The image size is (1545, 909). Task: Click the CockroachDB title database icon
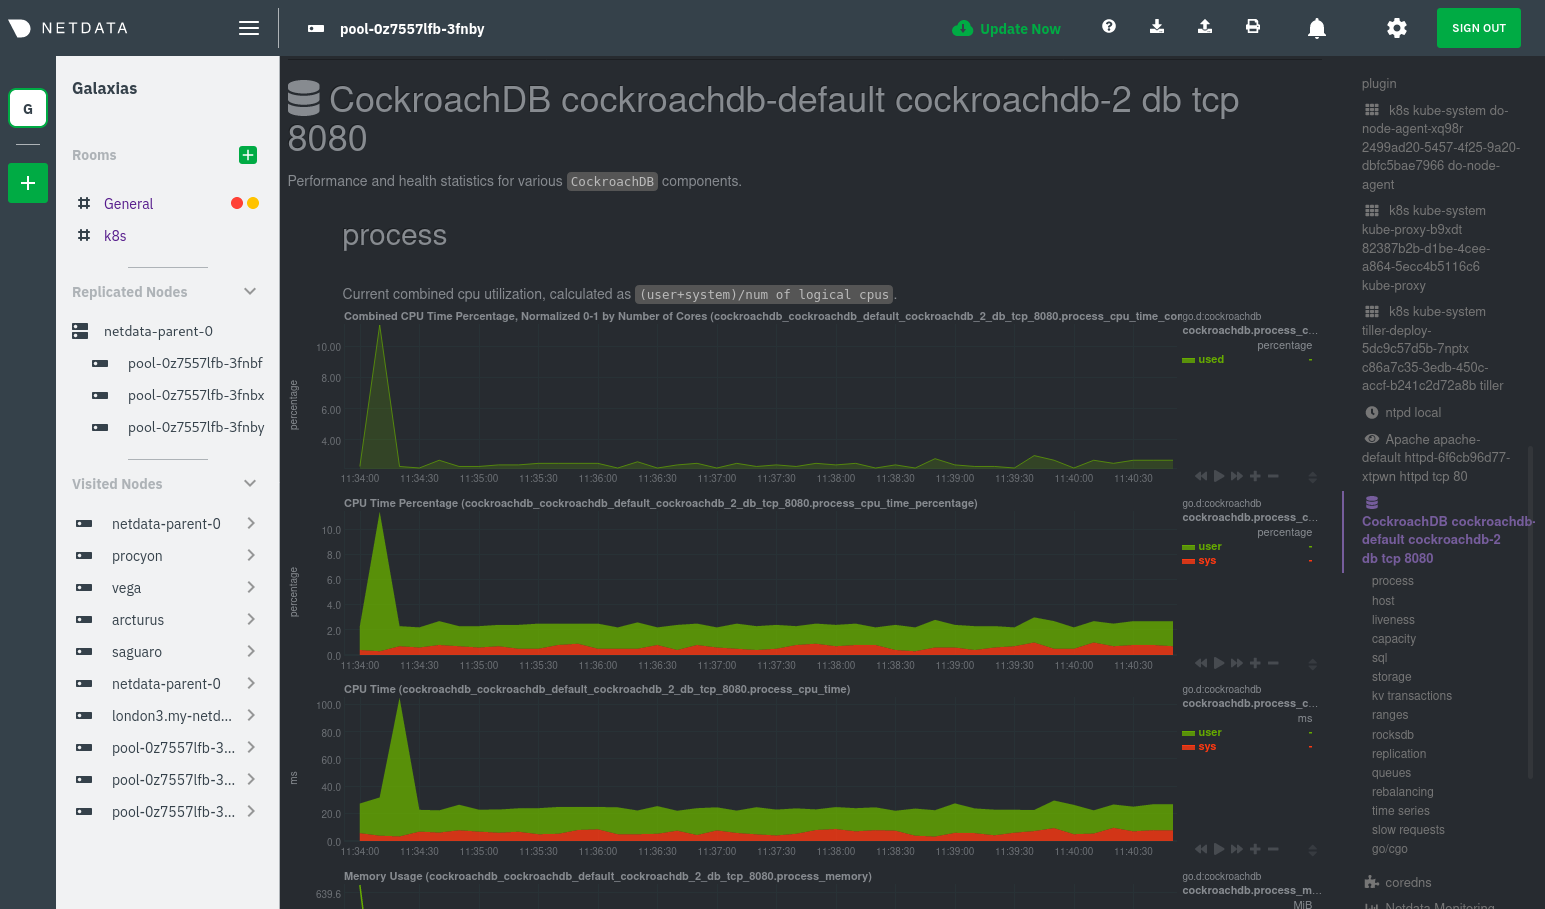(303, 98)
